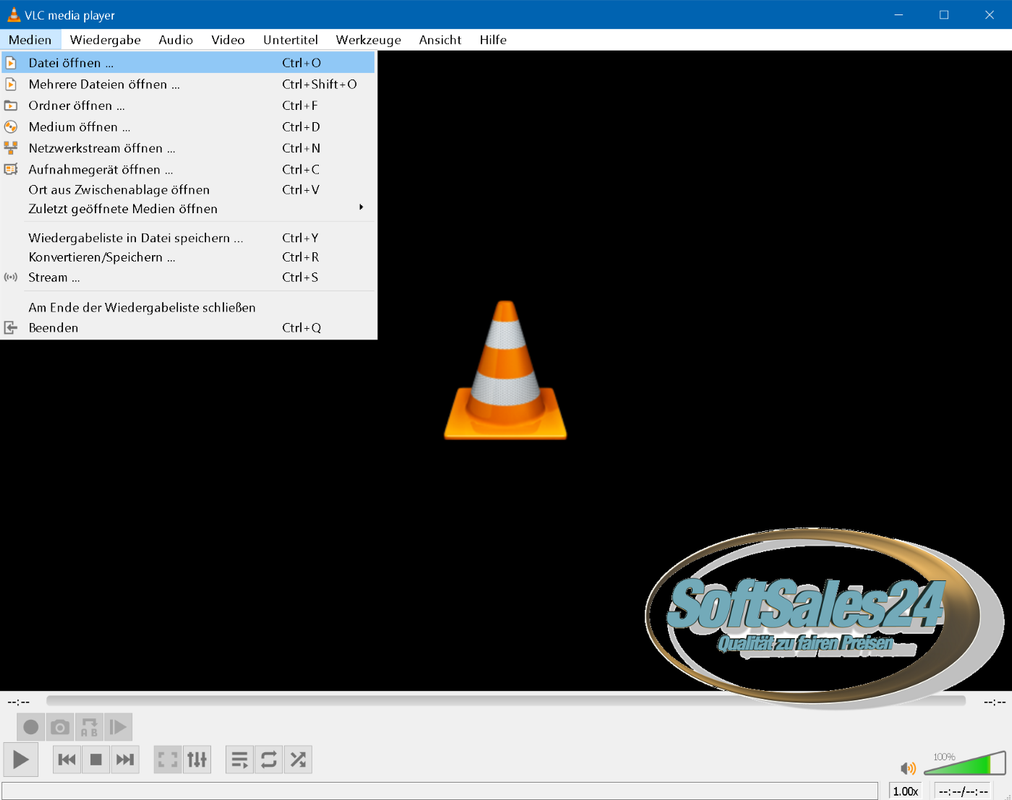Click Ort aus Zwischenablage öffnen
Image resolution: width=1012 pixels, height=800 pixels.
[188, 190]
